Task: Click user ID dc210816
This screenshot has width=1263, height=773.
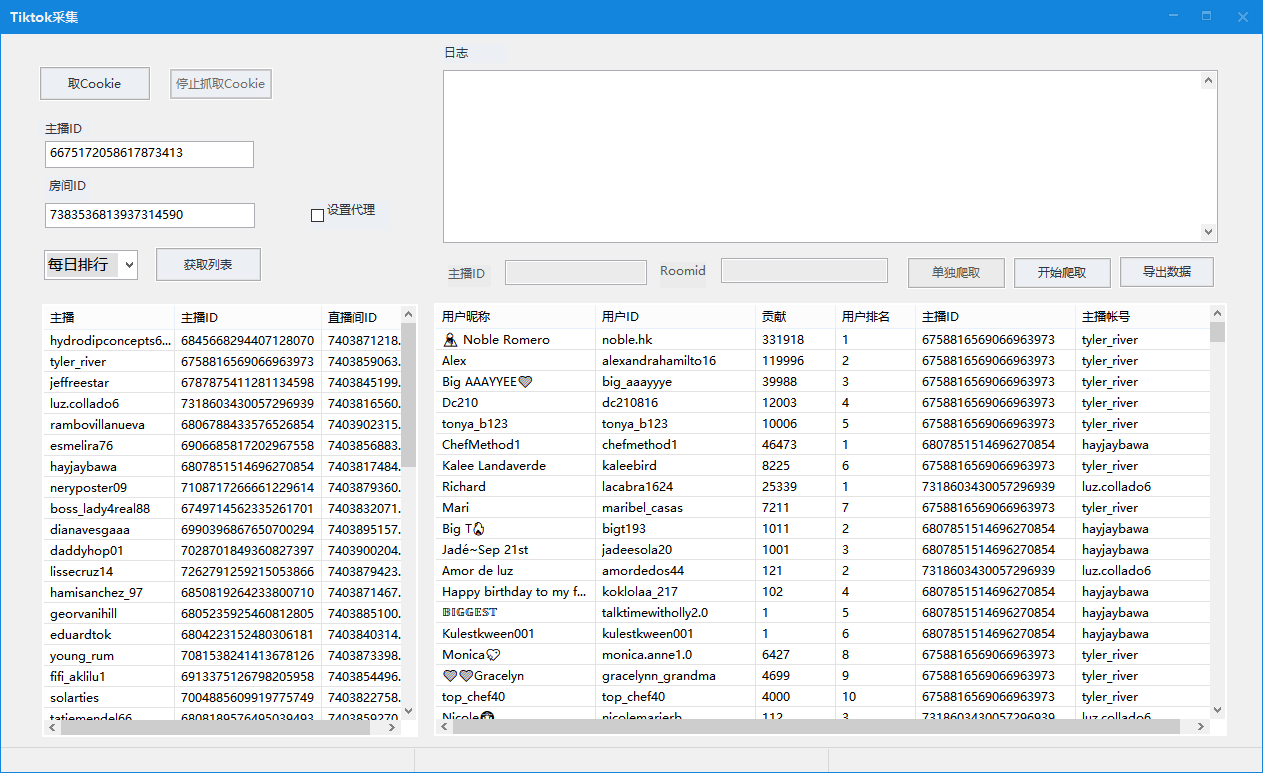Action: pos(630,403)
